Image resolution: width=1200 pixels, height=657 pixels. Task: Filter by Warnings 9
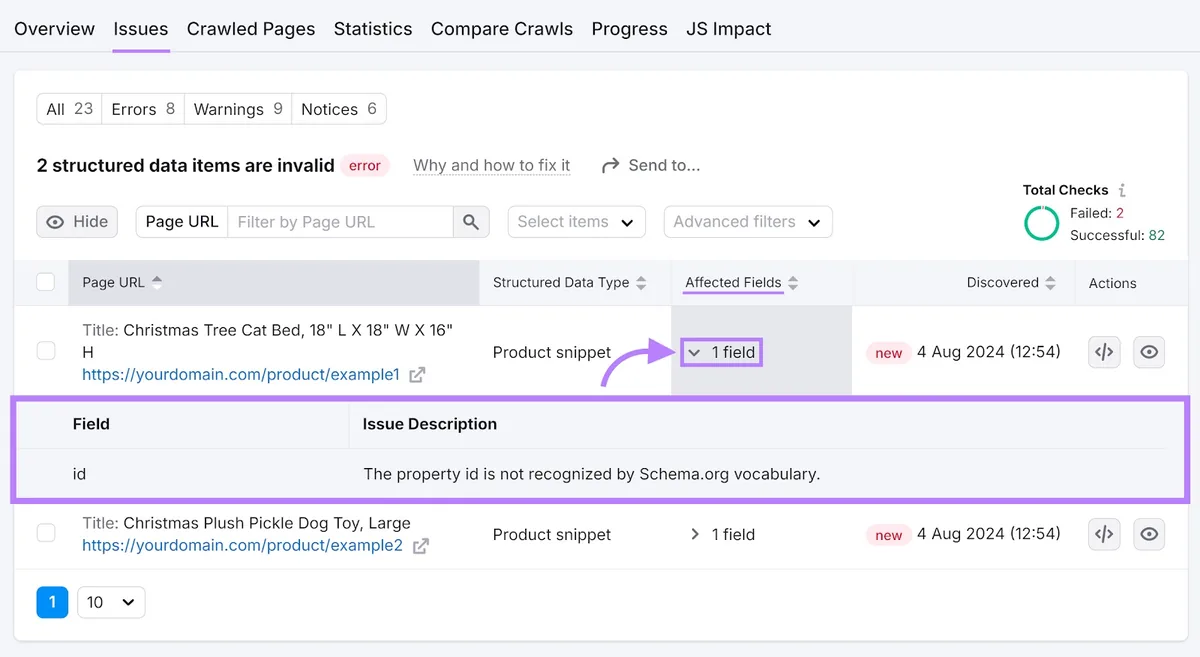pos(238,109)
